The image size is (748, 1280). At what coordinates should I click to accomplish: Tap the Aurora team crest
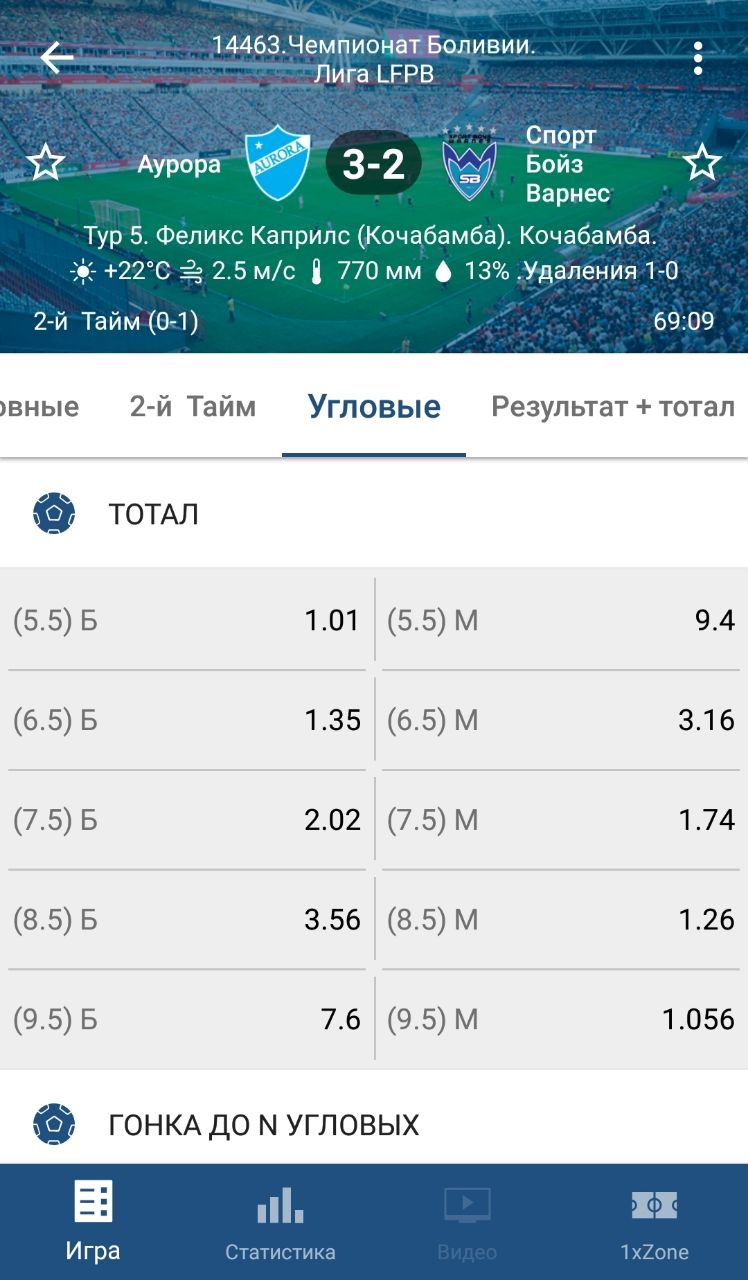pos(278,163)
